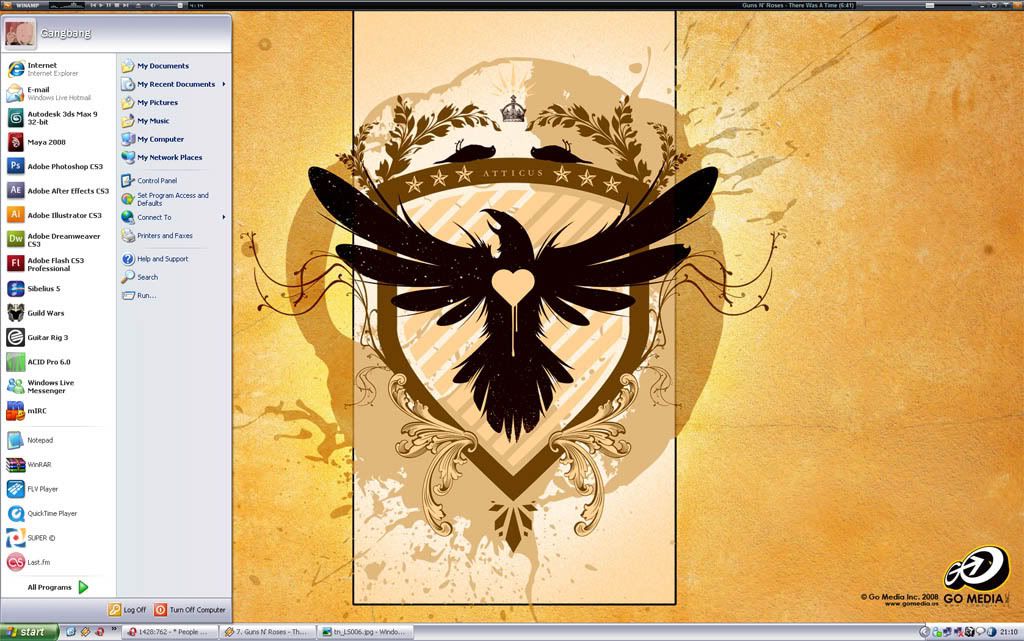Screen dimensions: 1024x641
Task: Switch to '7. Guns N' Roses' taskbar window
Action: (x=266, y=632)
